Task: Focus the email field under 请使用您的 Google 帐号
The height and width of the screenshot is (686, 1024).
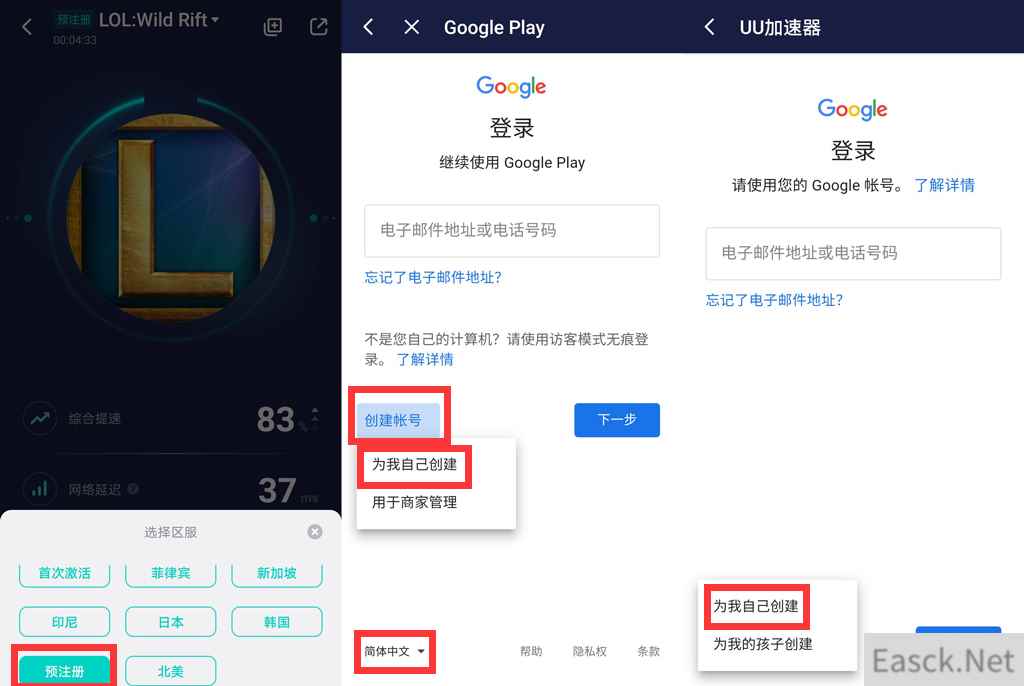Action: [x=853, y=253]
